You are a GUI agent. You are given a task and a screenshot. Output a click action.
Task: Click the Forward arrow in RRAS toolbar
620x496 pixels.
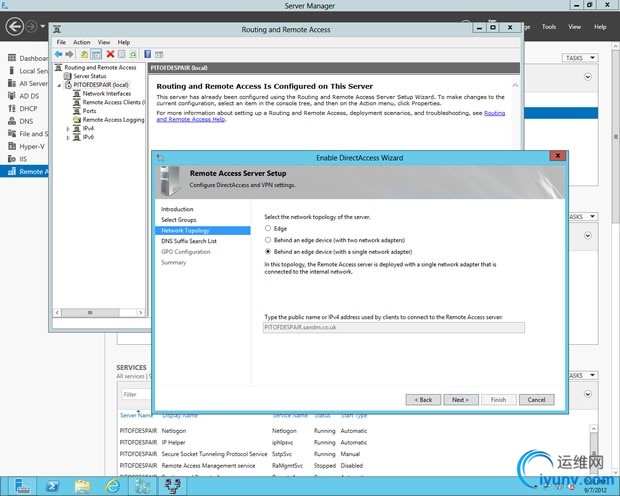pyautogui.click(x=70, y=54)
